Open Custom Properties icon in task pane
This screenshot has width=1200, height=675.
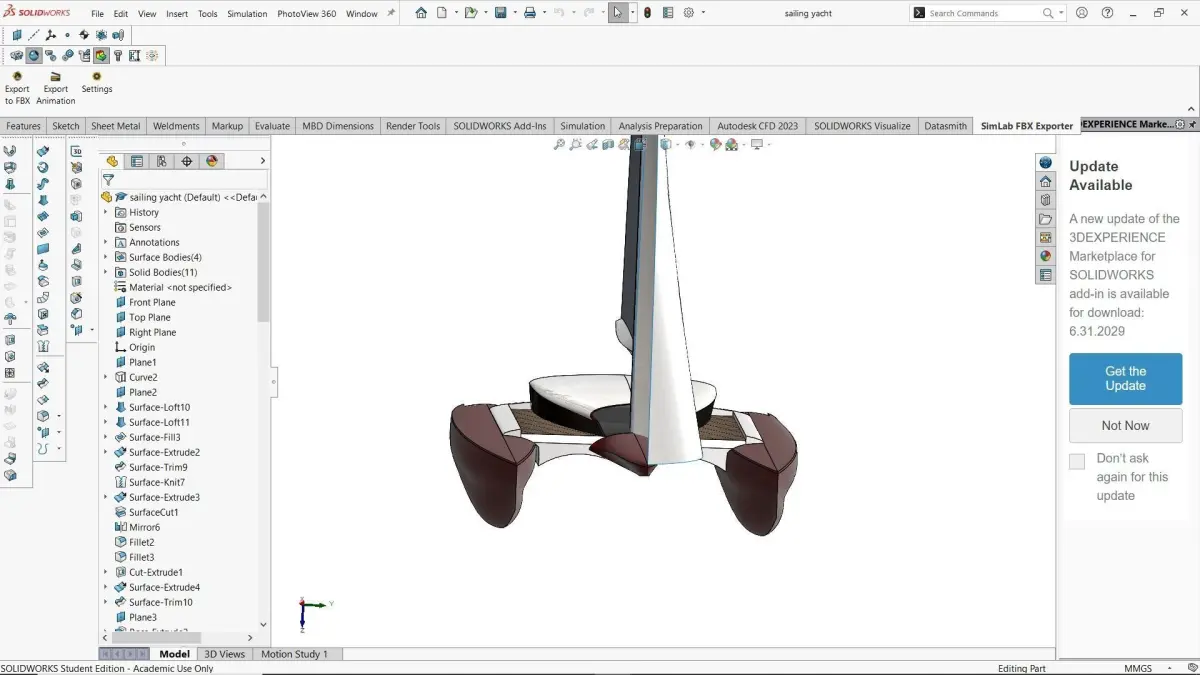point(1045,275)
